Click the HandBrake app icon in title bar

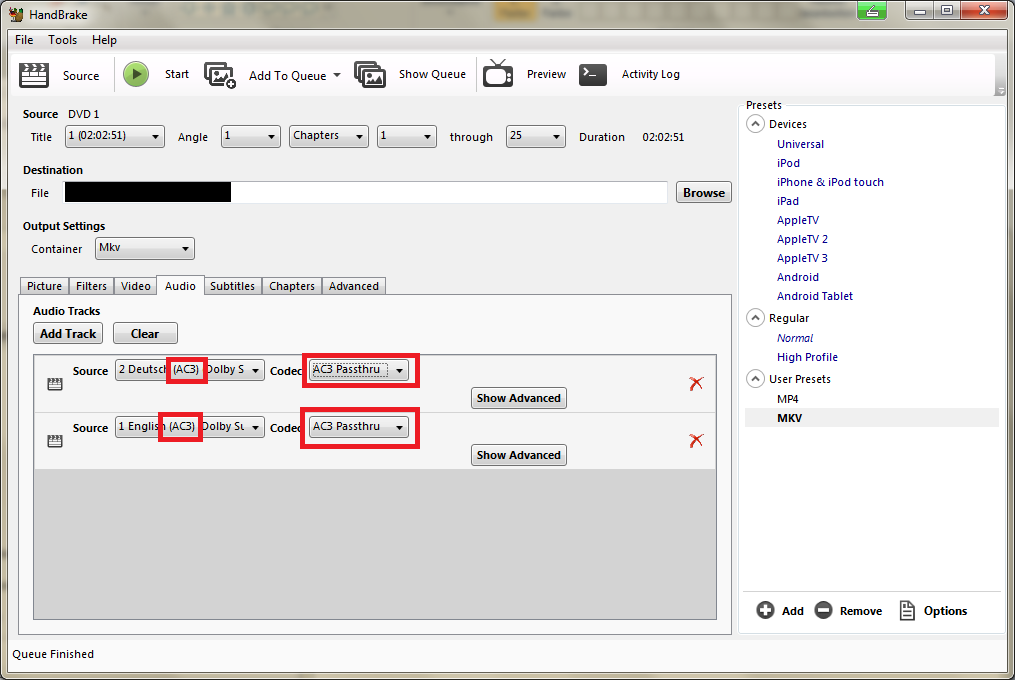pyautogui.click(x=17, y=14)
